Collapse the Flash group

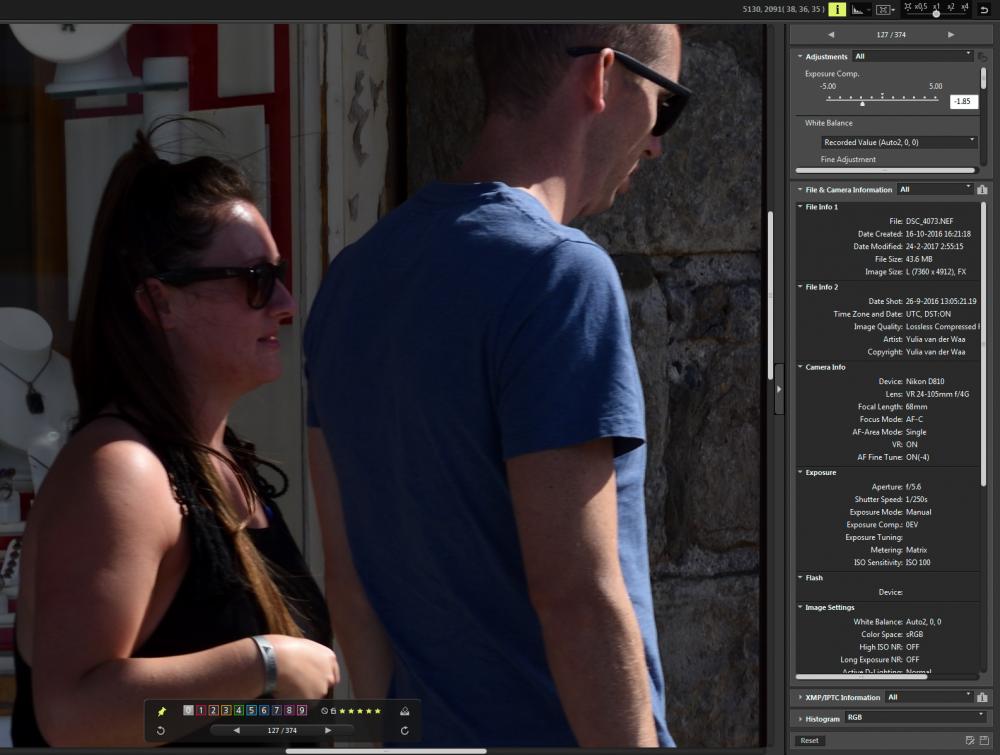[800, 577]
